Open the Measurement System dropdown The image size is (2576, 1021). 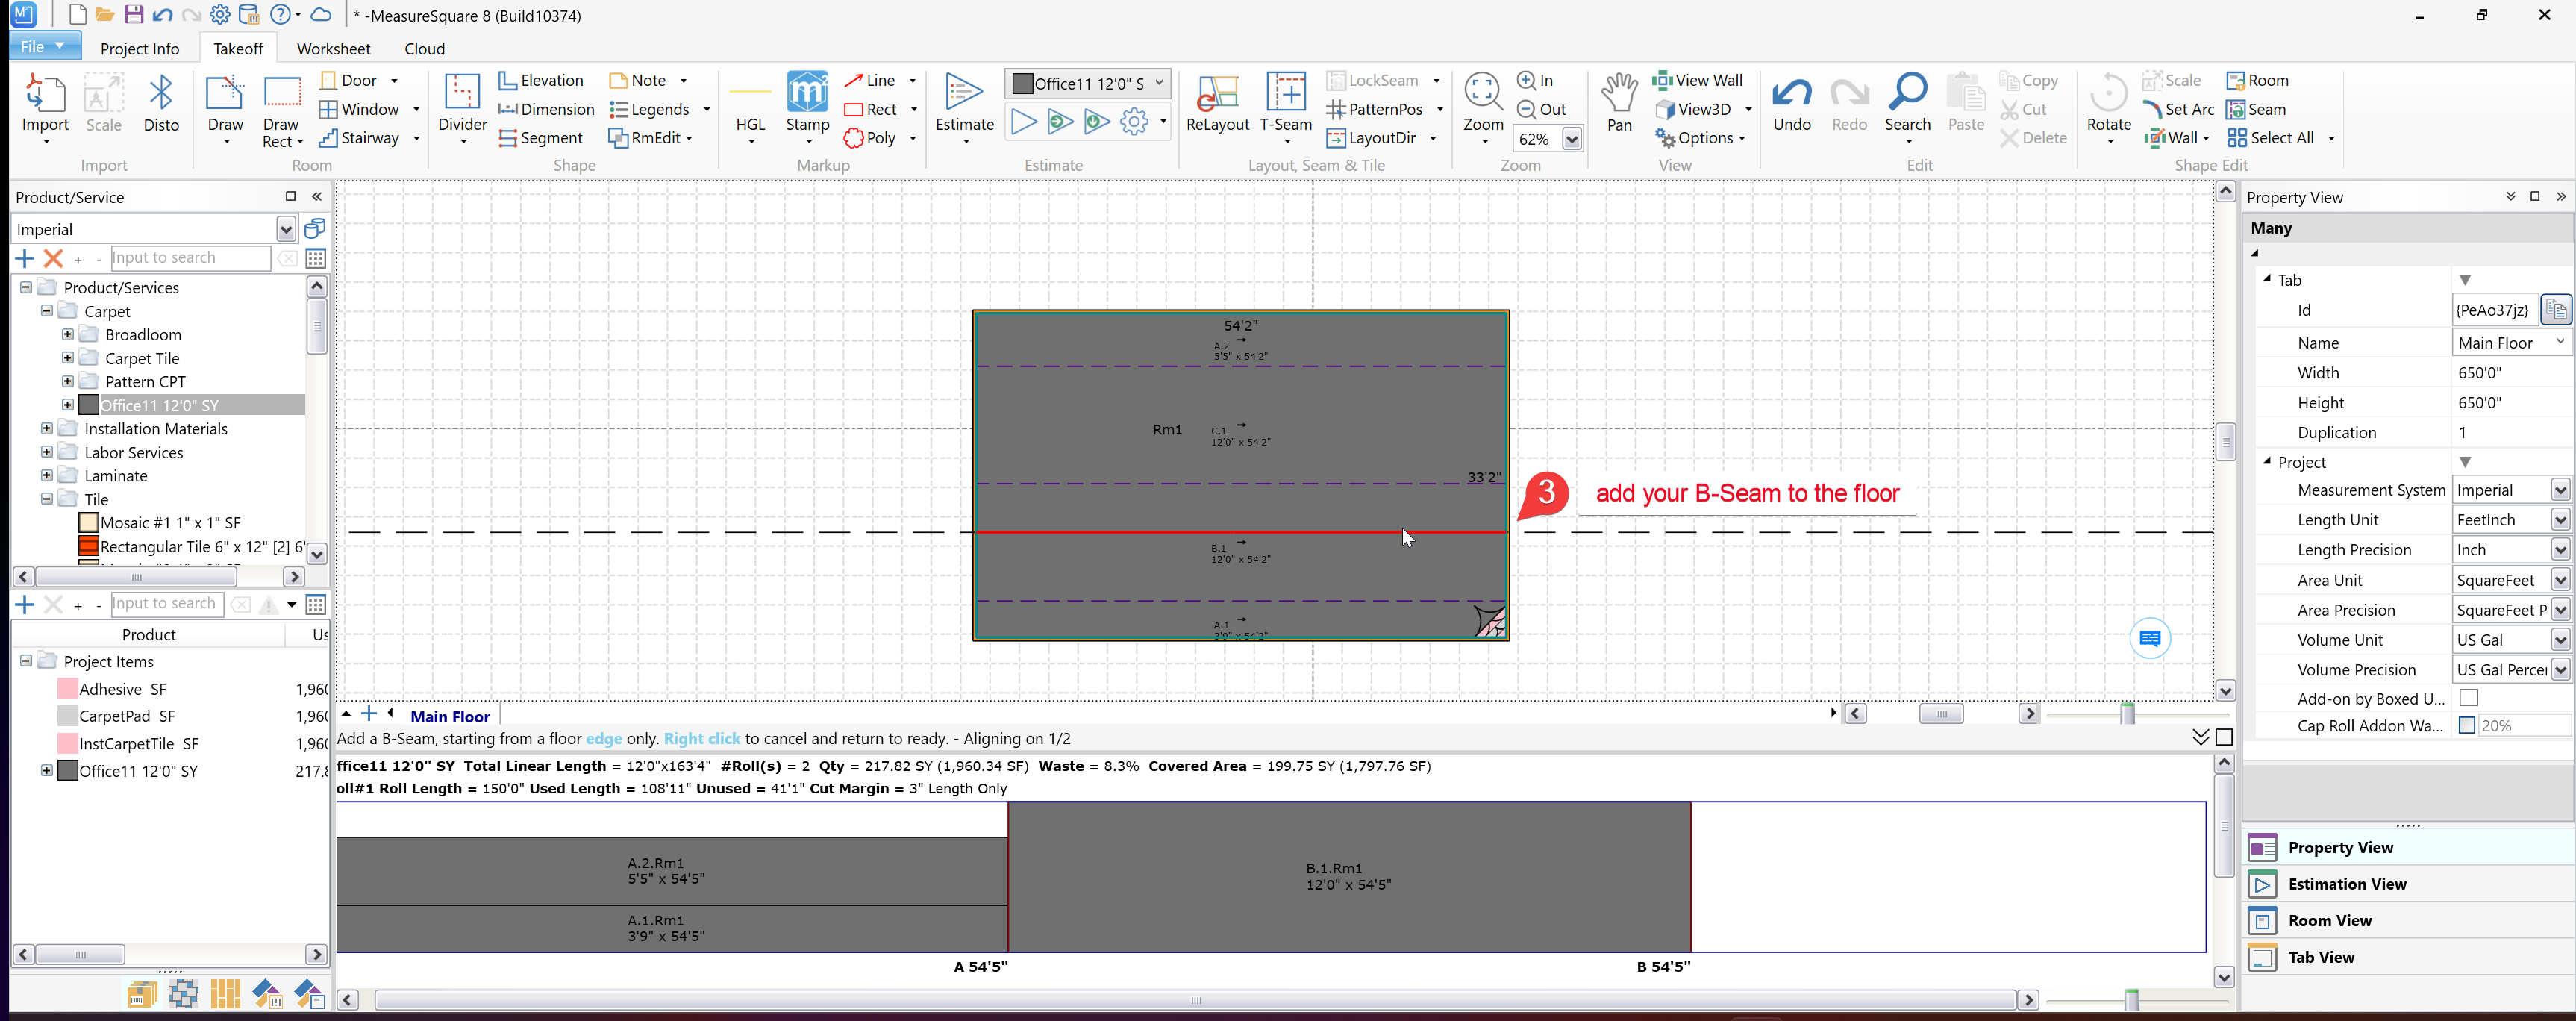pos(2559,490)
